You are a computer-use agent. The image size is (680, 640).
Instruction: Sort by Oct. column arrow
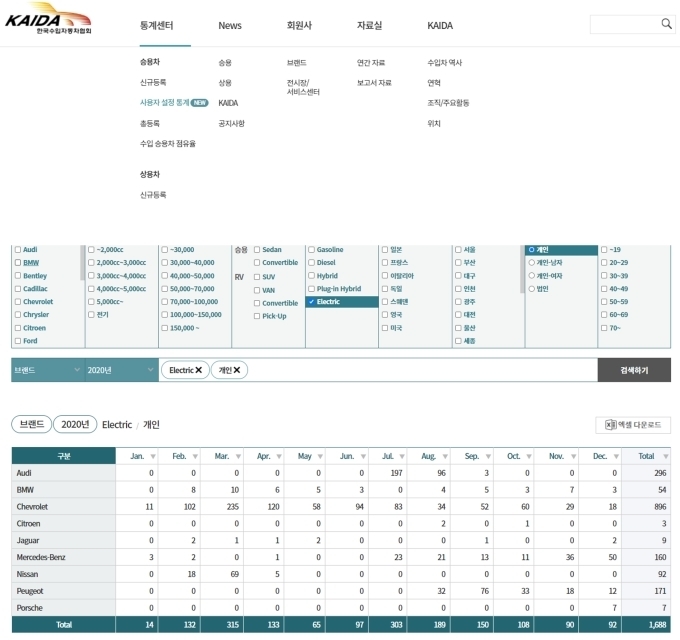tap(529, 457)
